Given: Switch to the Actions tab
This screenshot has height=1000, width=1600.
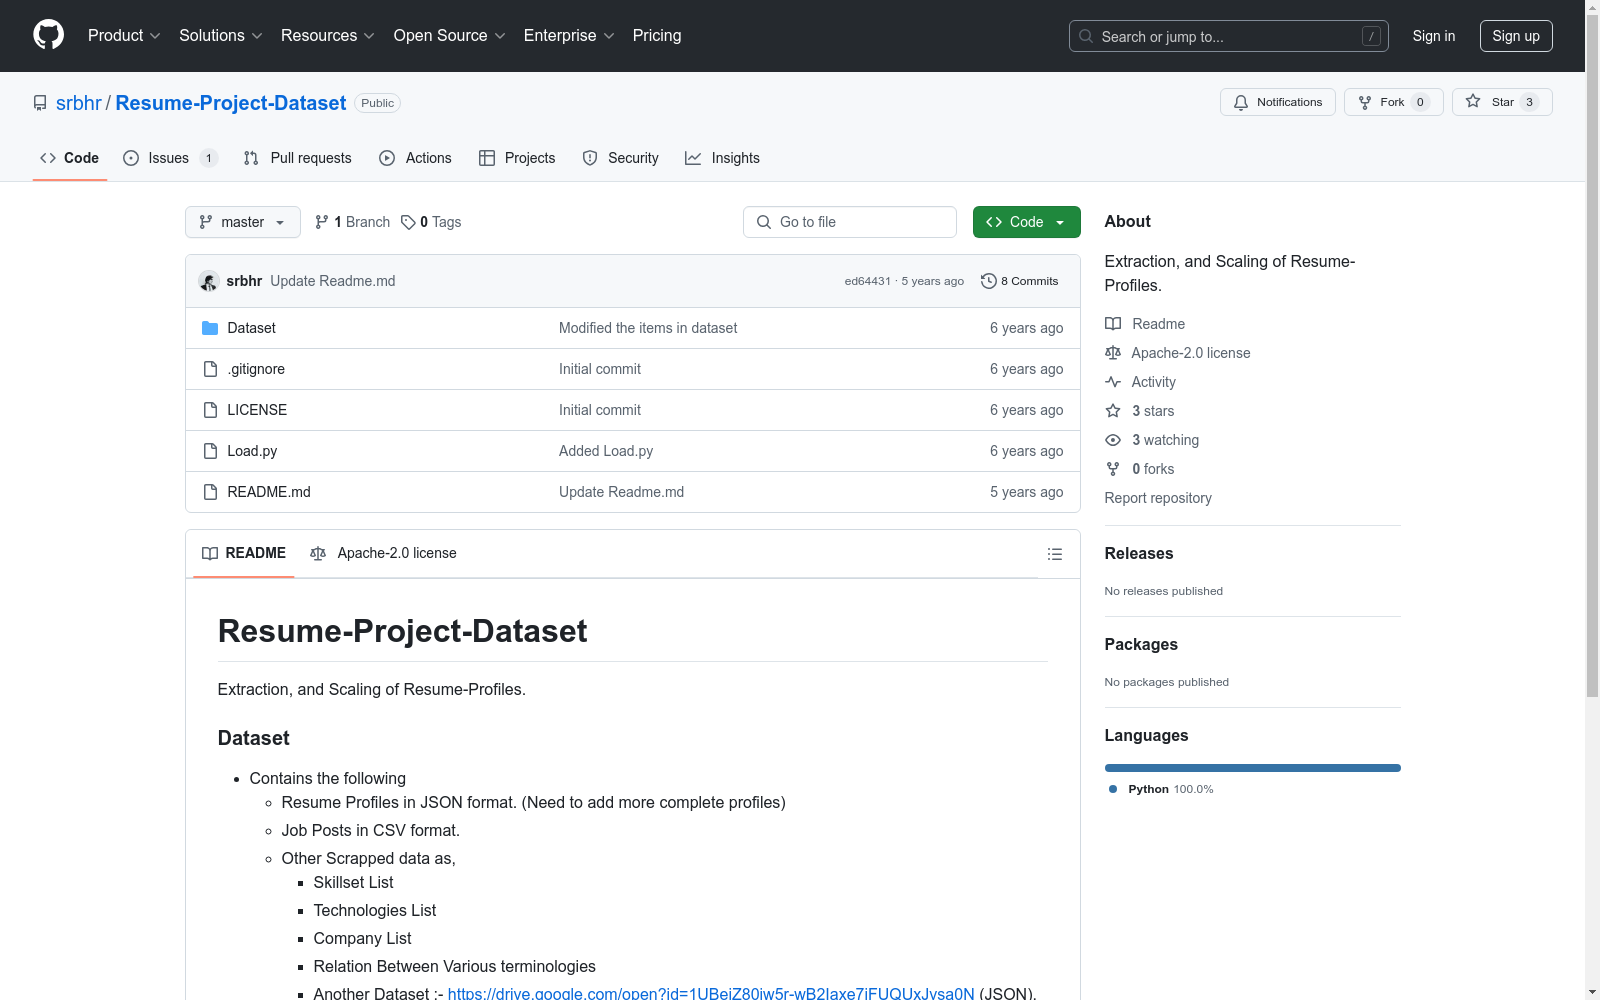Looking at the screenshot, I should click(416, 158).
